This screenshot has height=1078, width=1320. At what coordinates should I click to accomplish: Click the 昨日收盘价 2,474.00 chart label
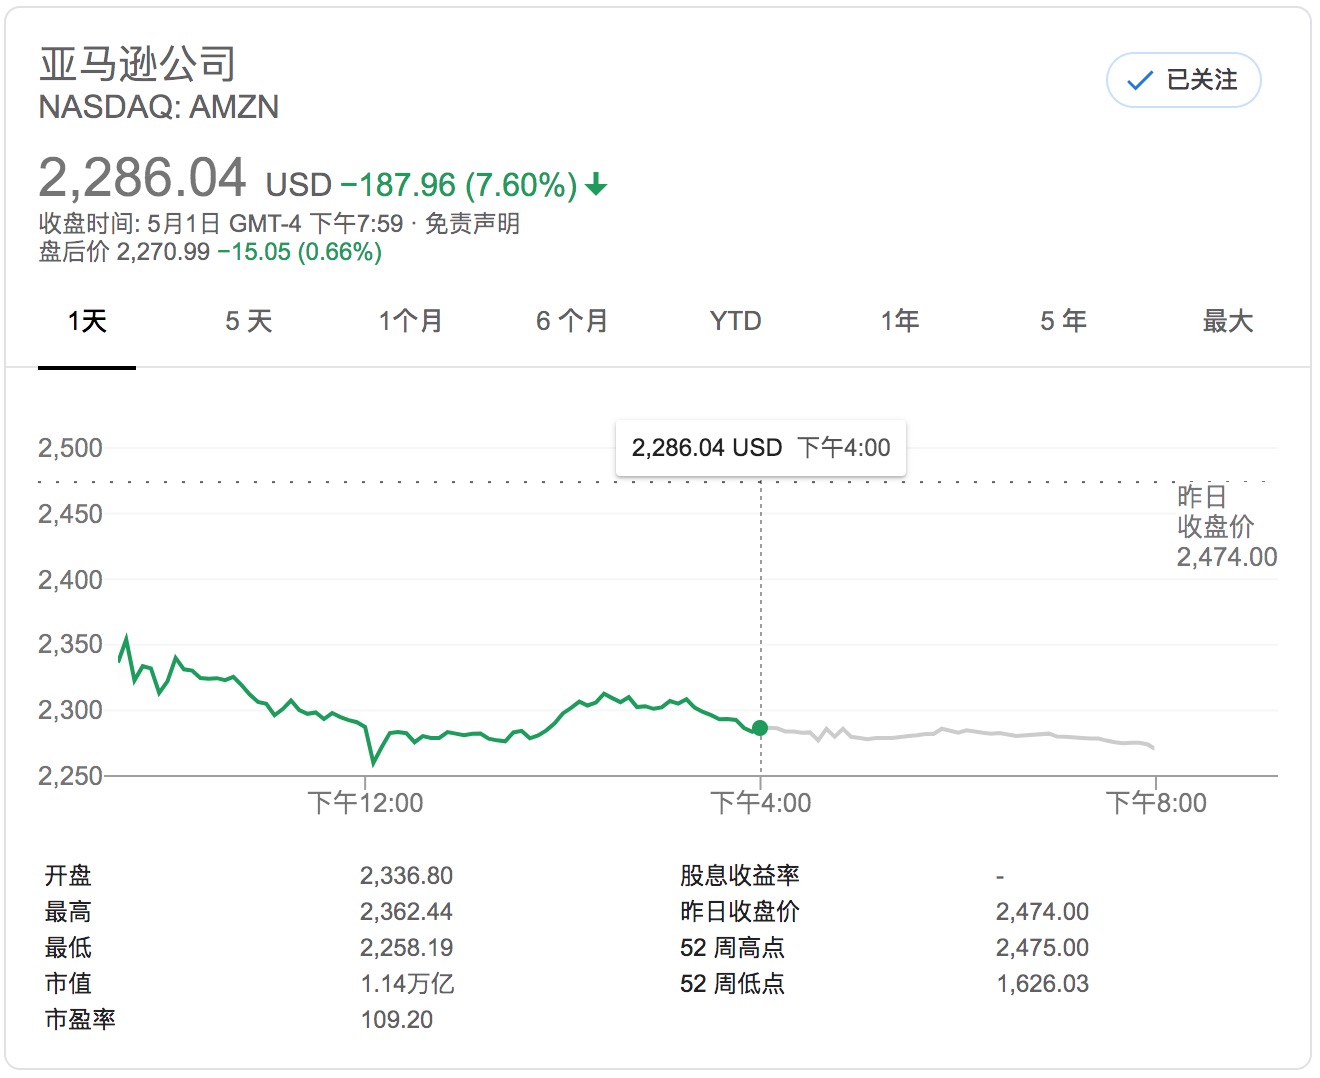click(x=1226, y=527)
